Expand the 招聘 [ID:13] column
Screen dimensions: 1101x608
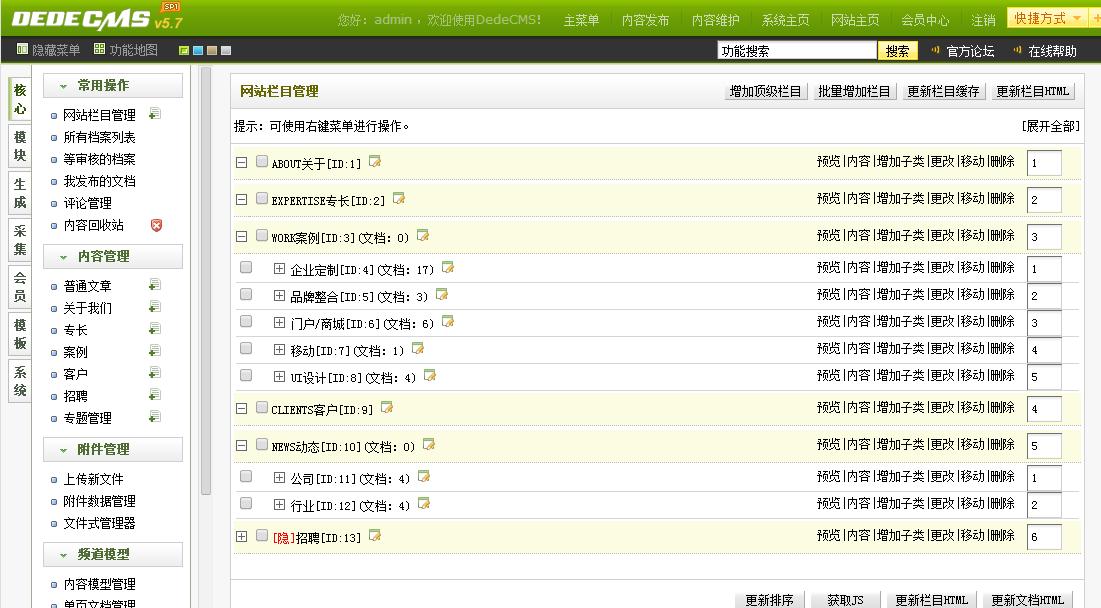click(241, 537)
